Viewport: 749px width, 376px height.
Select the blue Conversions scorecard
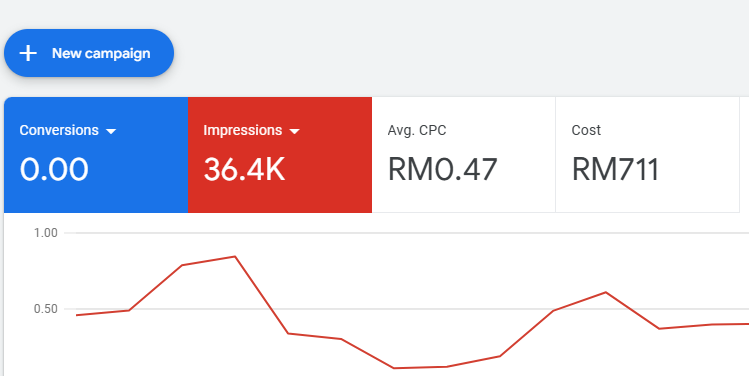(x=96, y=155)
